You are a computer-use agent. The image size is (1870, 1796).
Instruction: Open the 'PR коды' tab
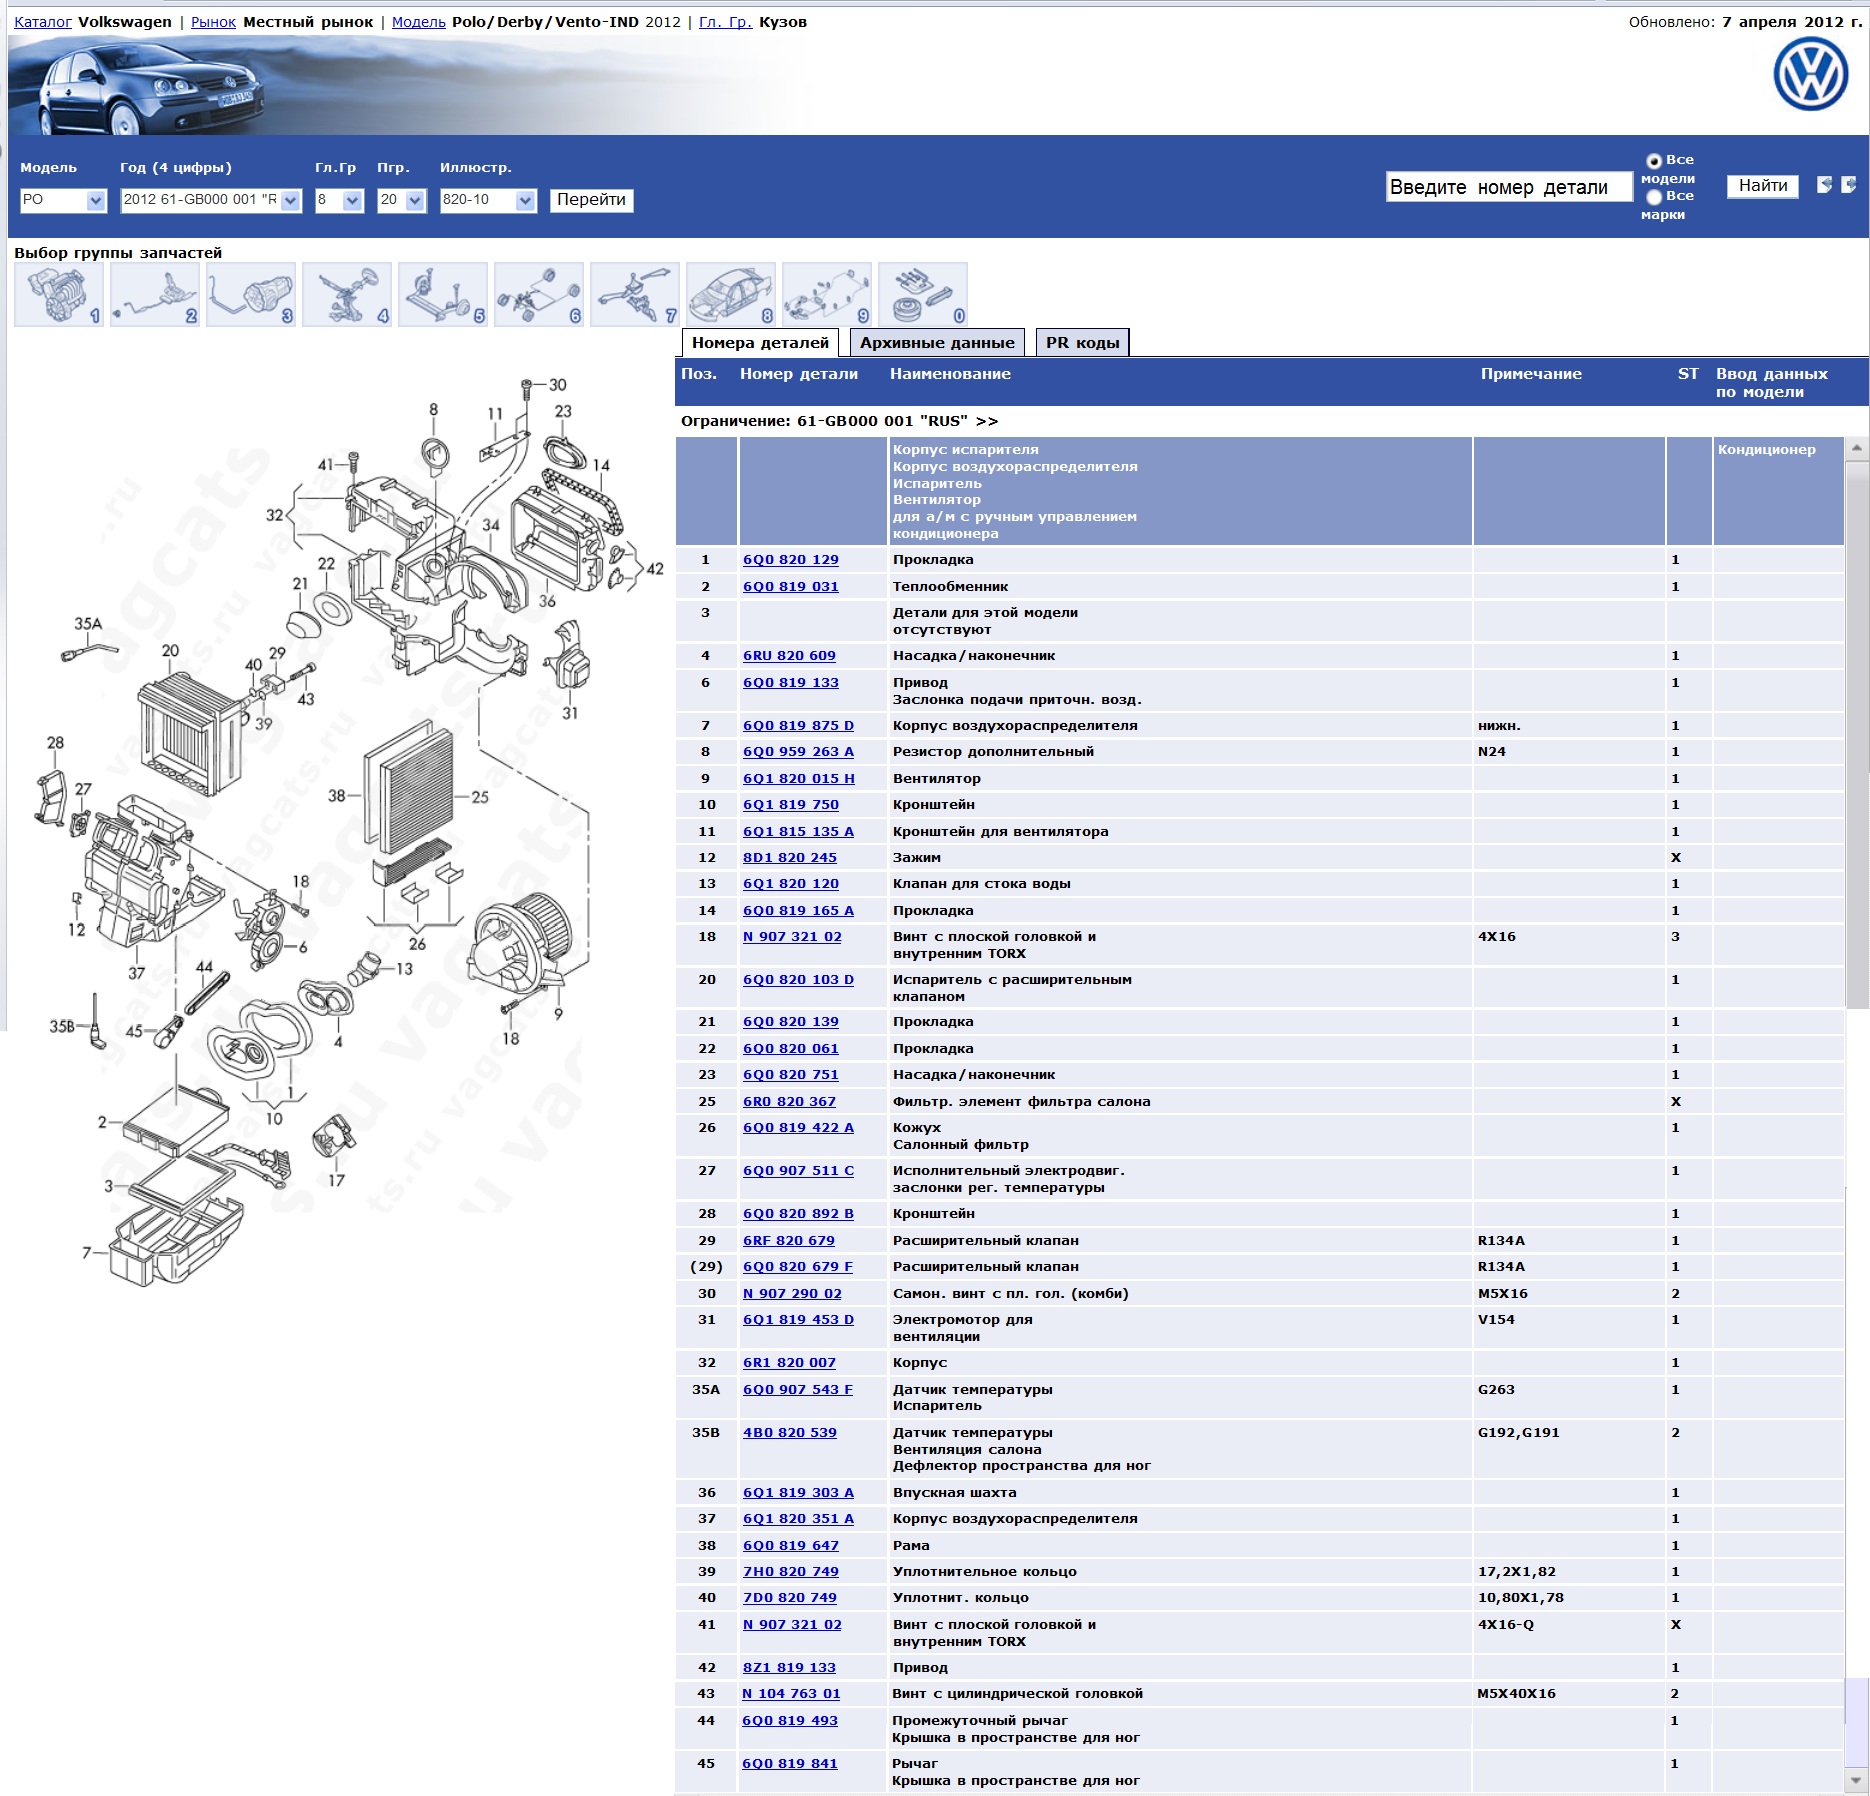pyautogui.click(x=1082, y=343)
